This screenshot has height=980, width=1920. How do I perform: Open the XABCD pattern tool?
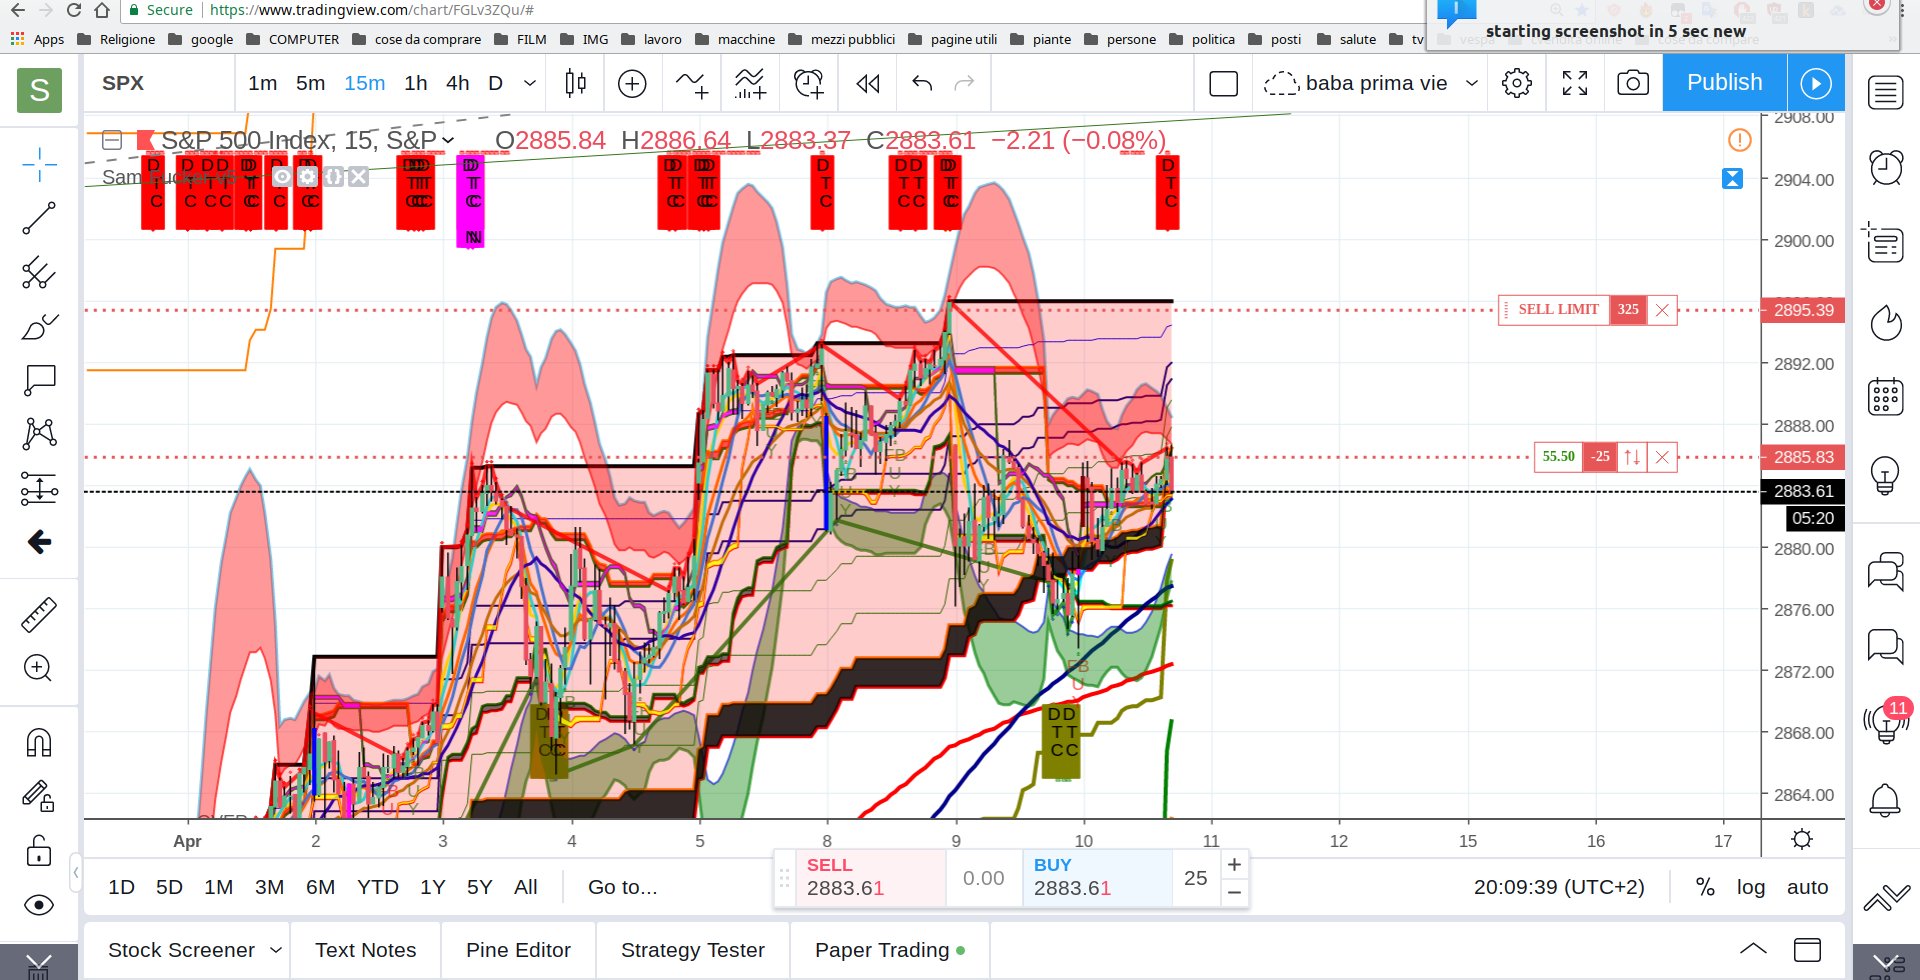point(39,433)
